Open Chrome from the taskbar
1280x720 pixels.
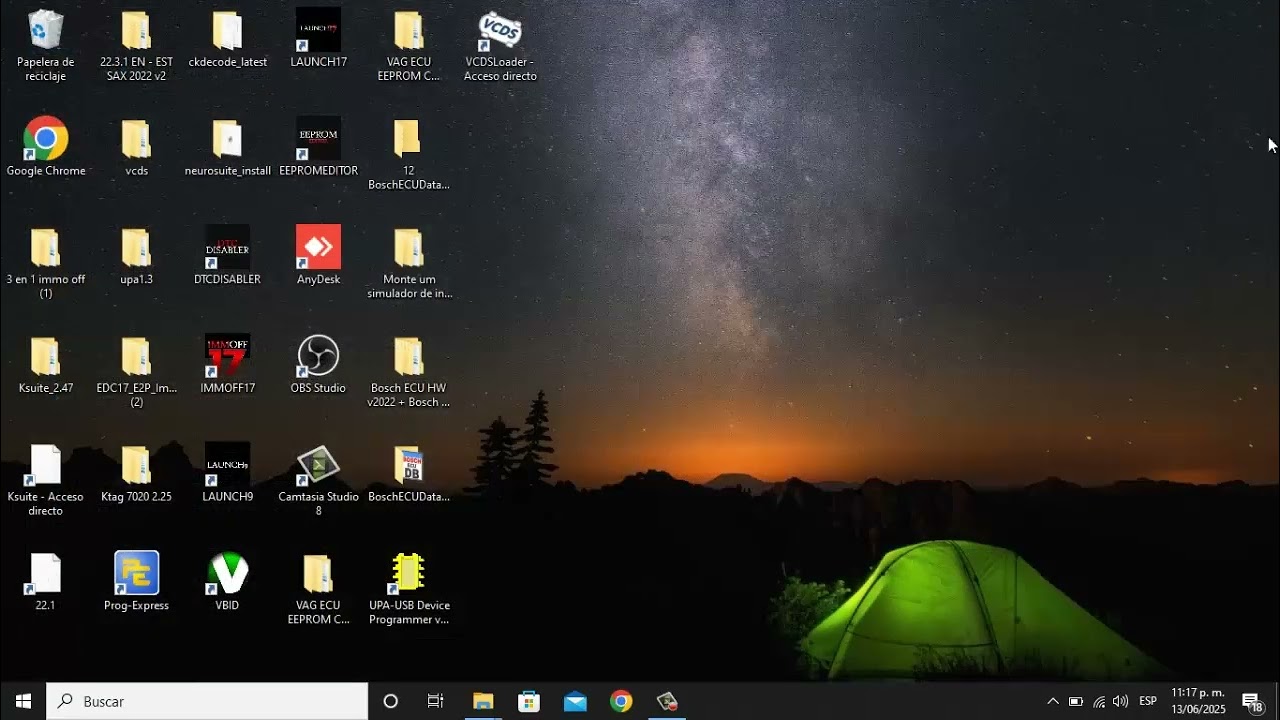pyautogui.click(x=621, y=701)
